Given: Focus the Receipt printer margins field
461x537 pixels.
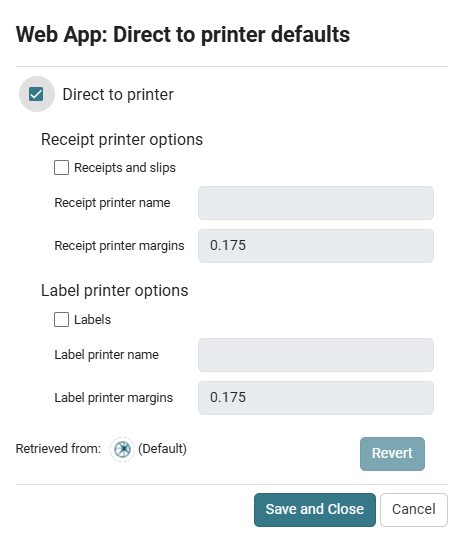Looking at the screenshot, I should (316, 246).
